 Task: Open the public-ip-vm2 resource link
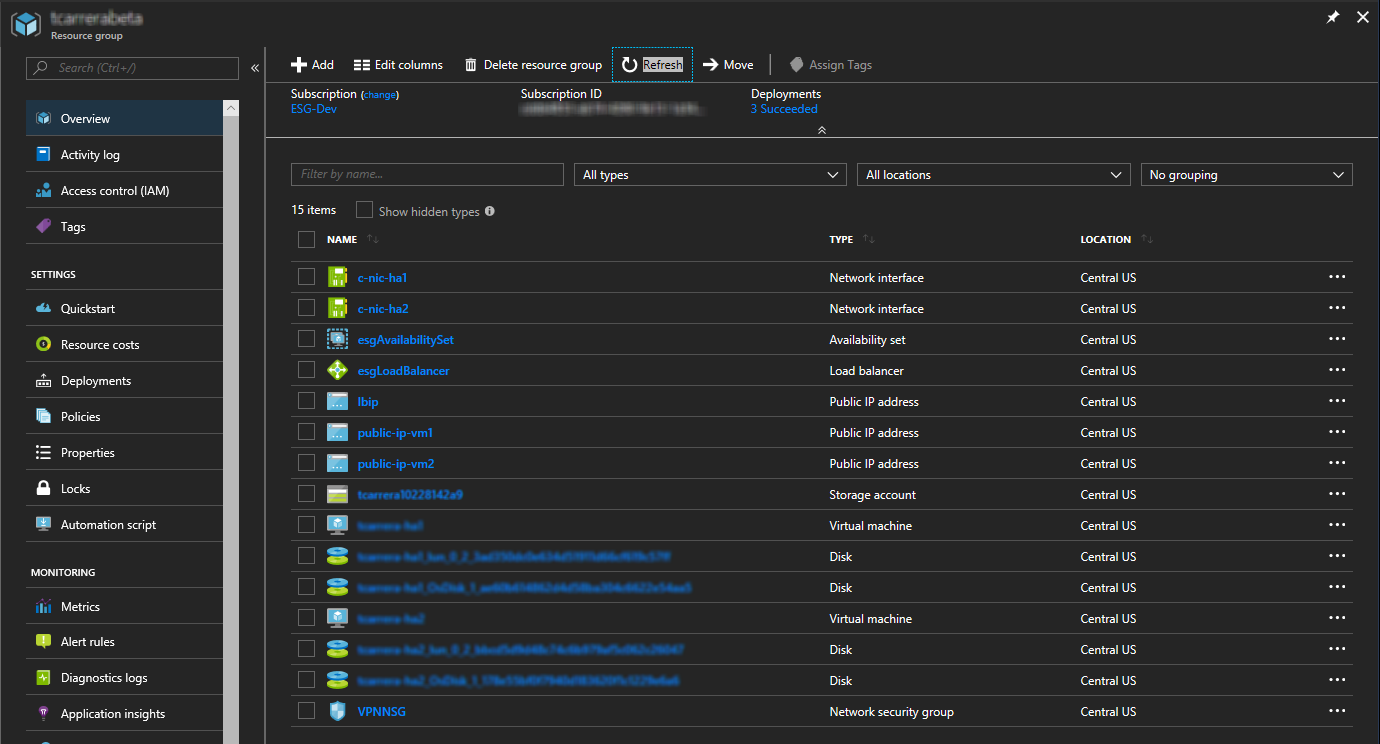[x=396, y=464]
